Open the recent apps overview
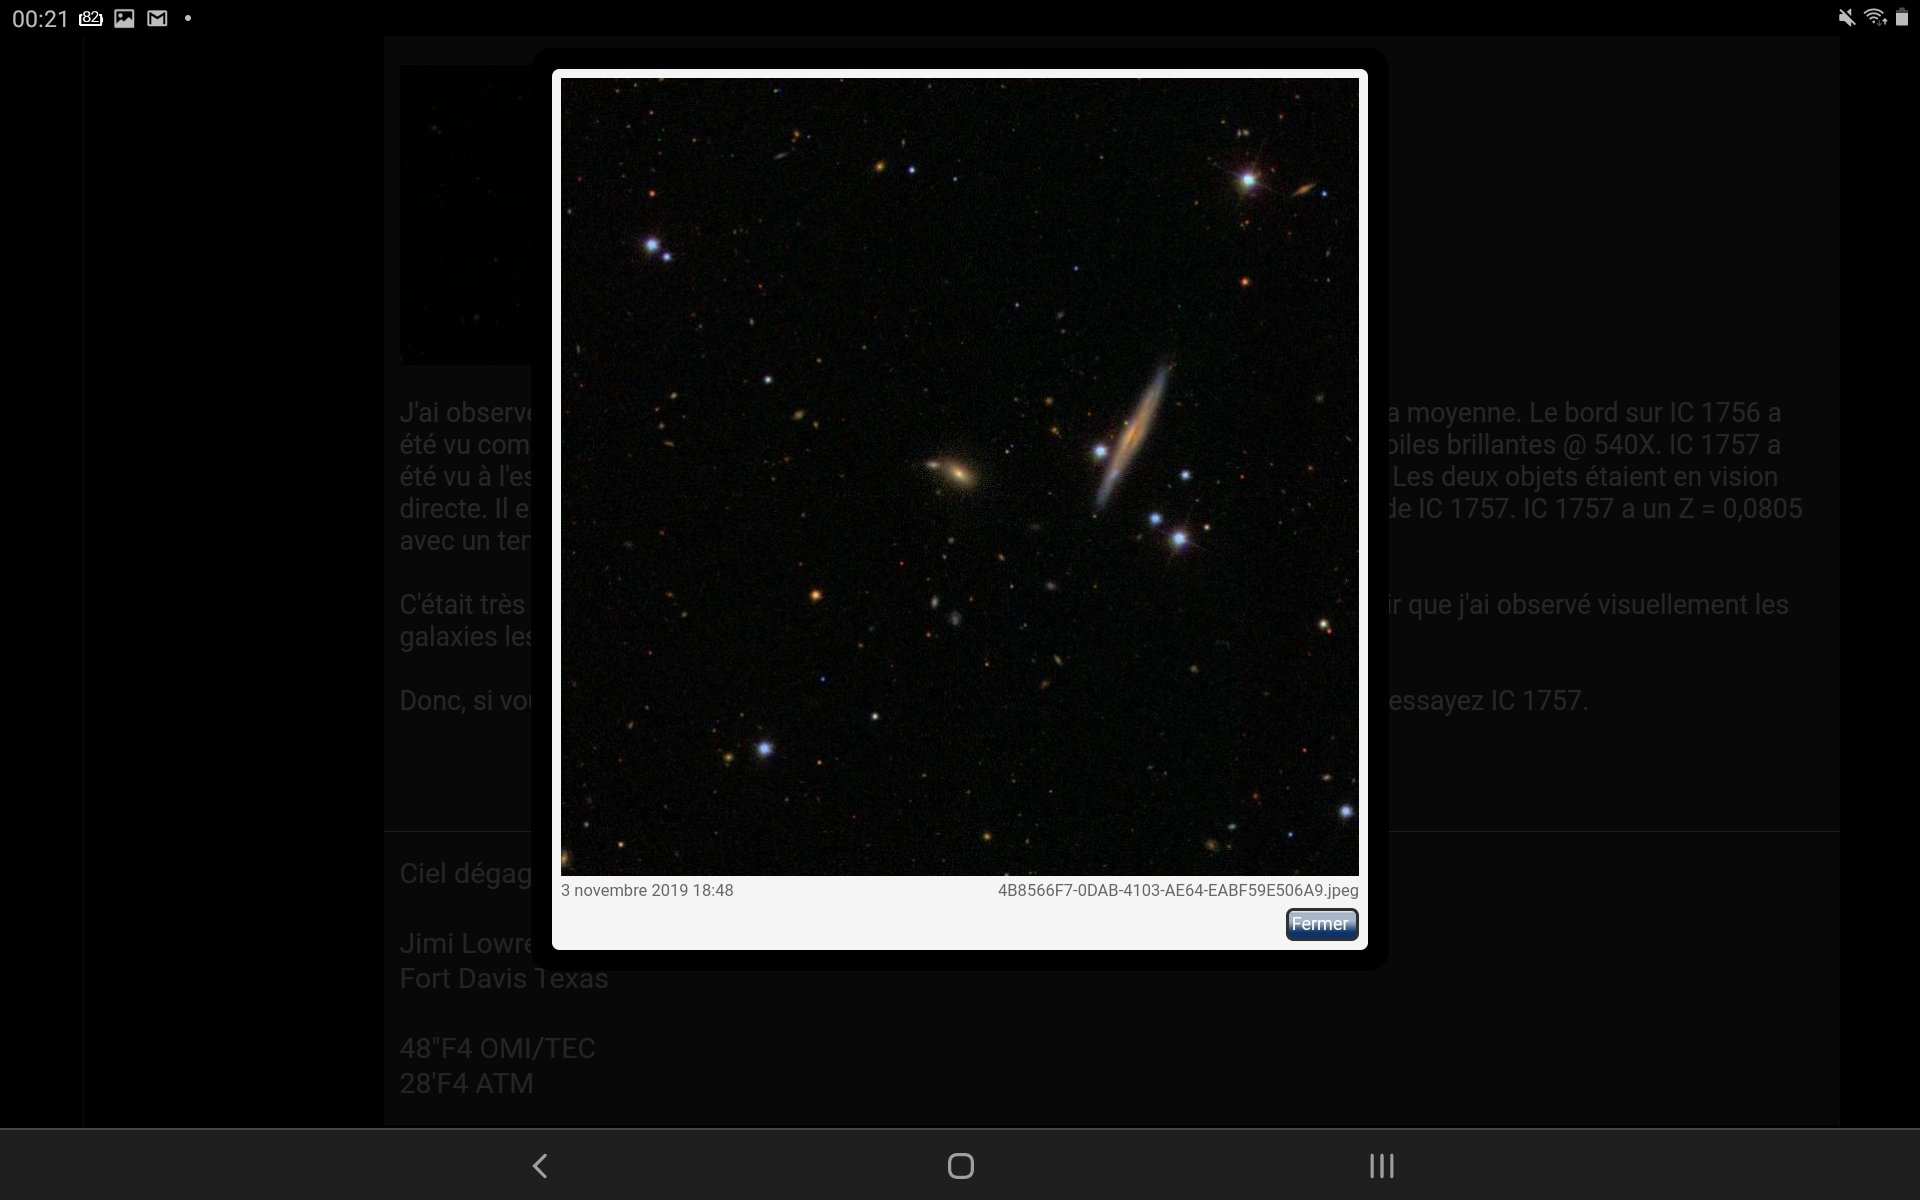The height and width of the screenshot is (1200, 1920). pyautogui.click(x=1381, y=1165)
